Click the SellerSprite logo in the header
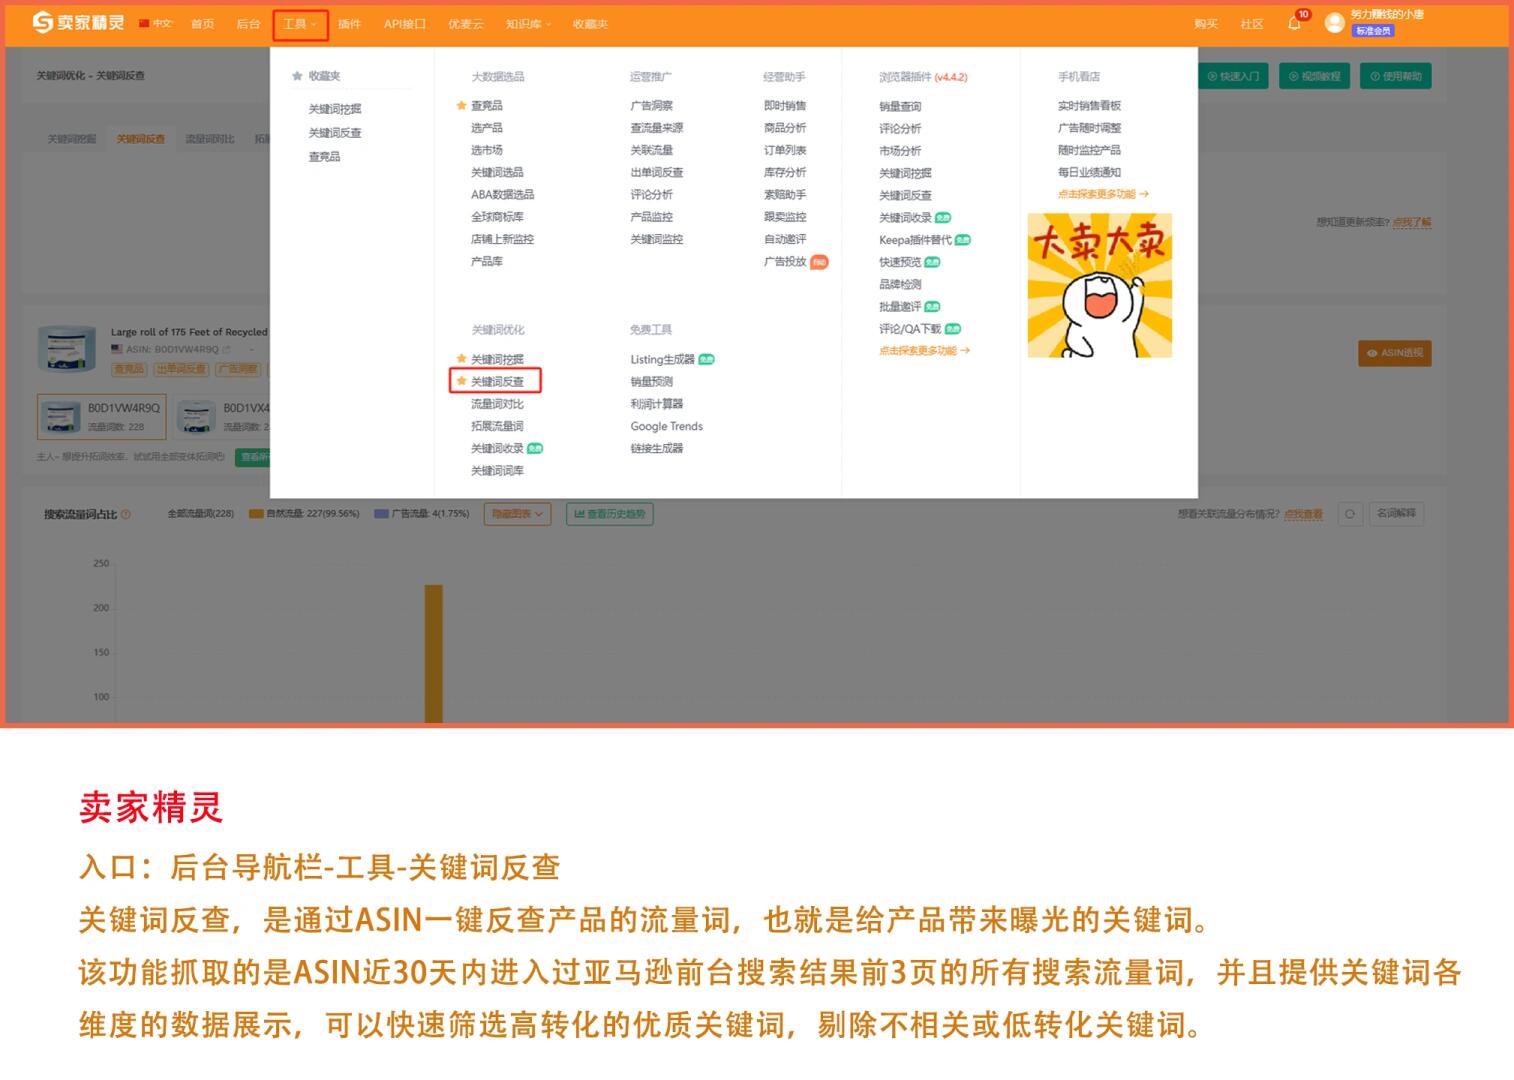The width and height of the screenshot is (1514, 1080). [x=78, y=22]
